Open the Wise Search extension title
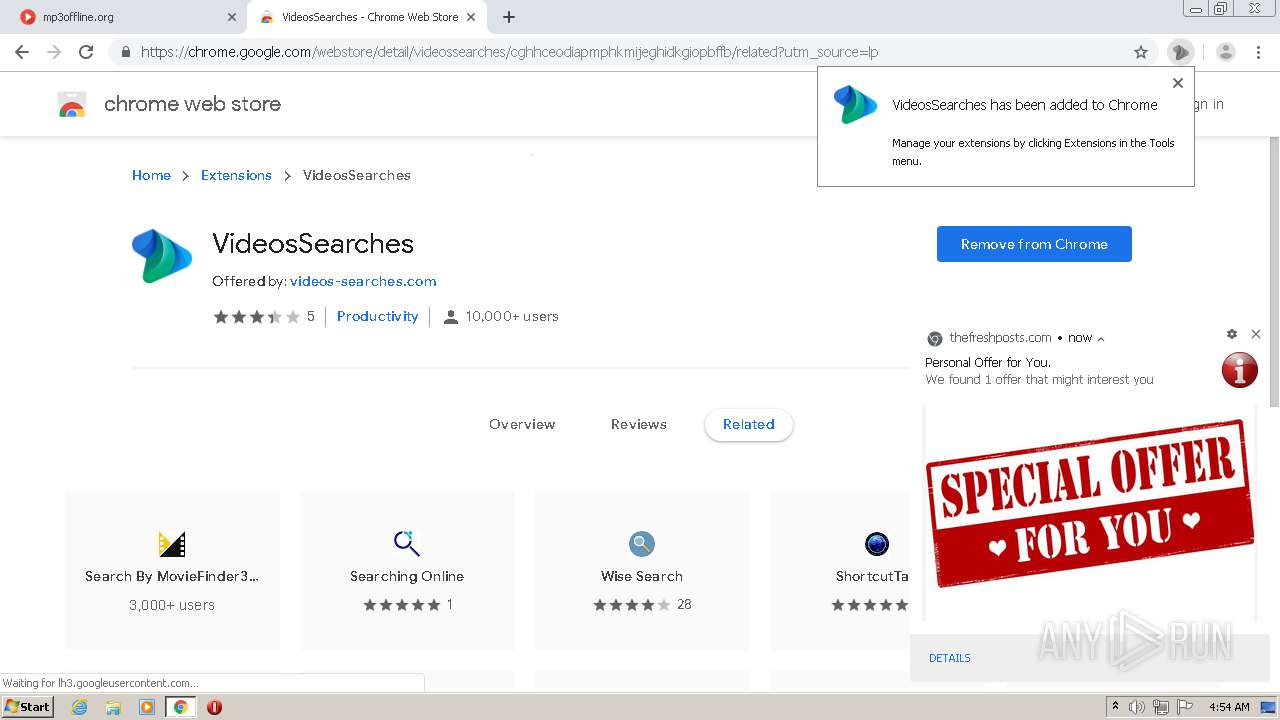The width and height of the screenshot is (1280, 720). click(x=642, y=576)
